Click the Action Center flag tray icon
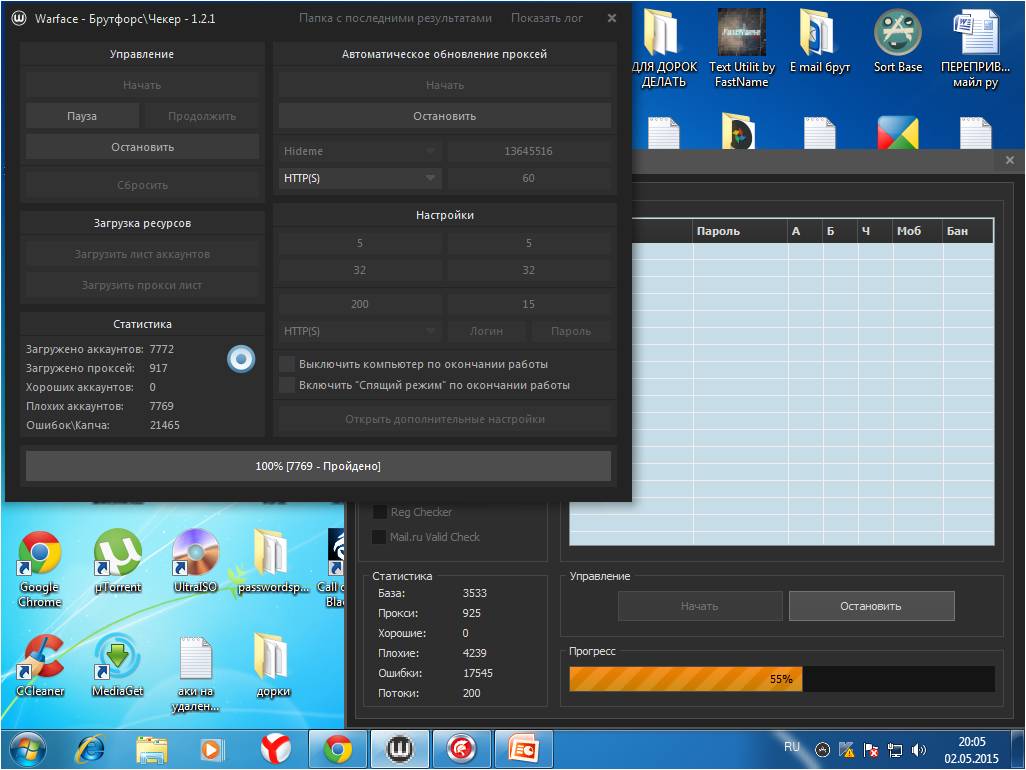Viewport: 1026px width, 770px height. pos(870,750)
